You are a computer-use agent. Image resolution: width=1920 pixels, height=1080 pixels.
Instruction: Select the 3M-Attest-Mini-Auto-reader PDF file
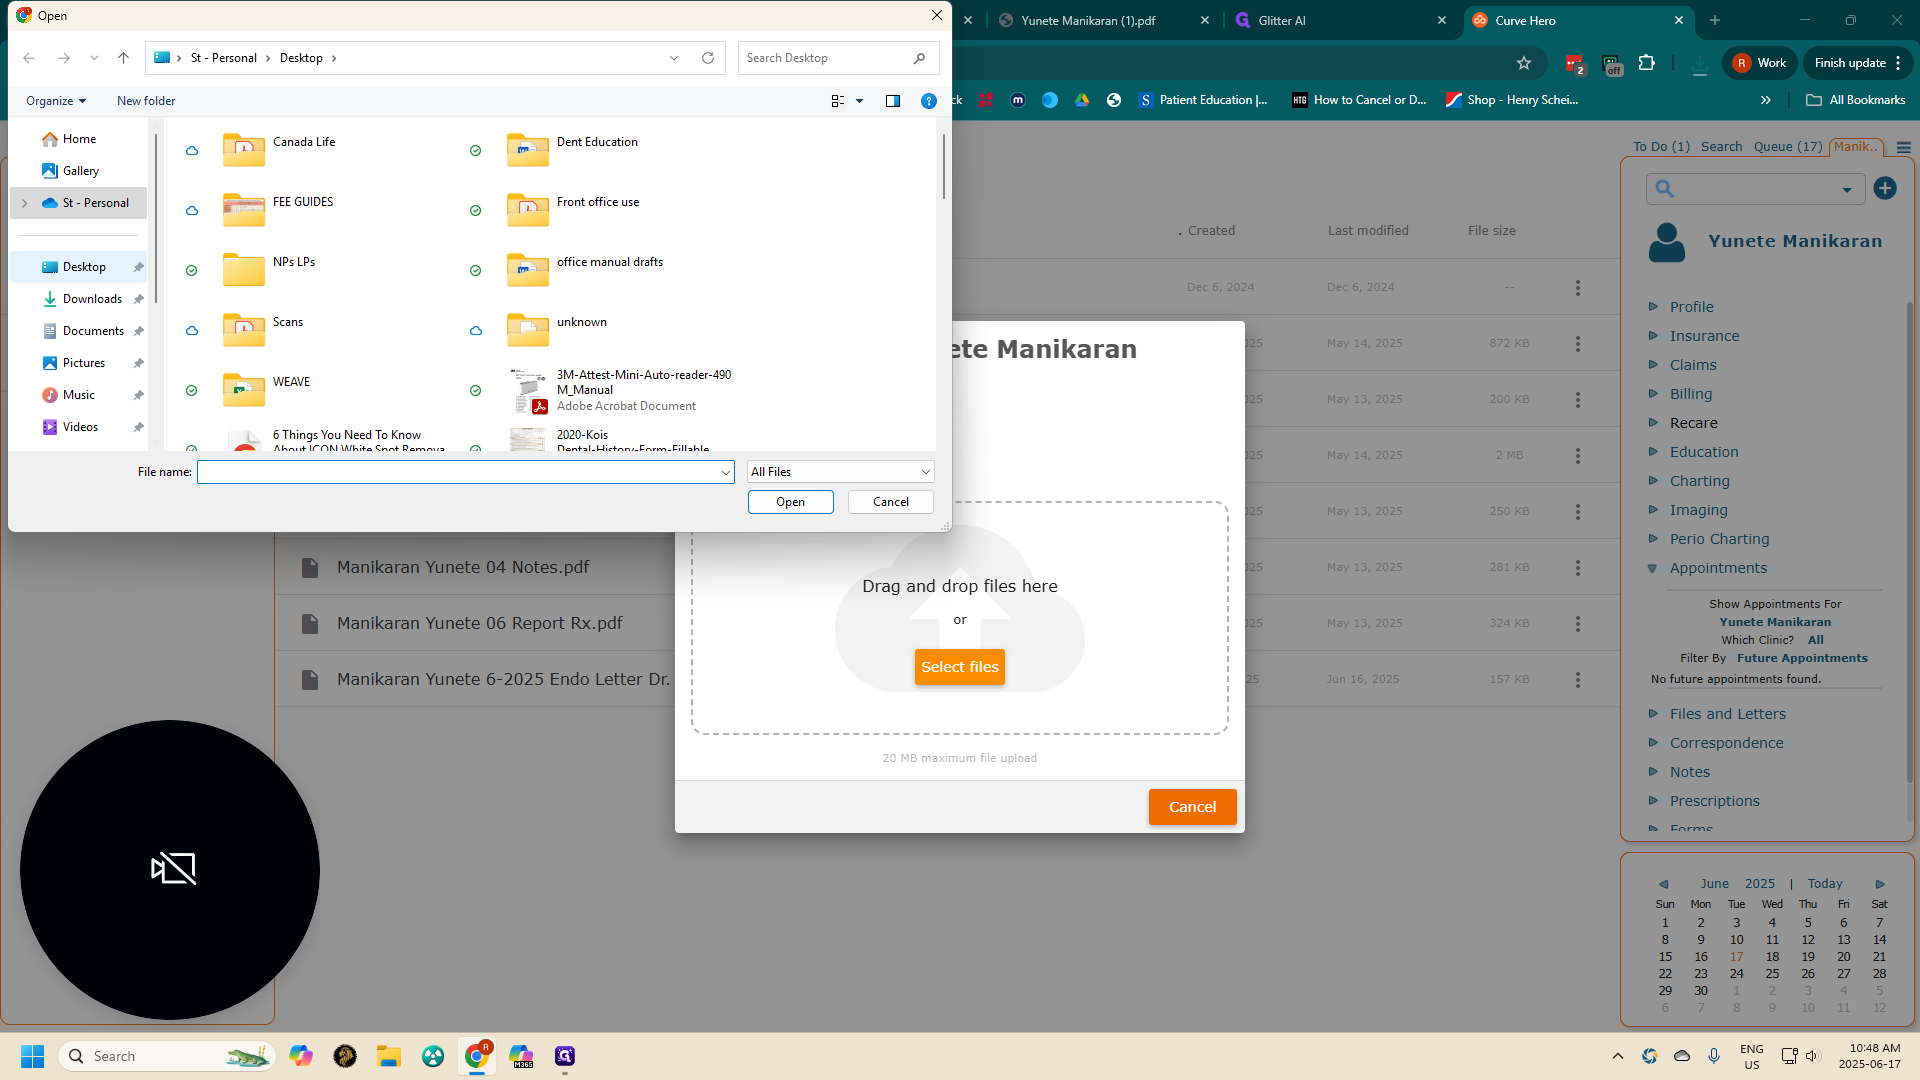[620, 390]
